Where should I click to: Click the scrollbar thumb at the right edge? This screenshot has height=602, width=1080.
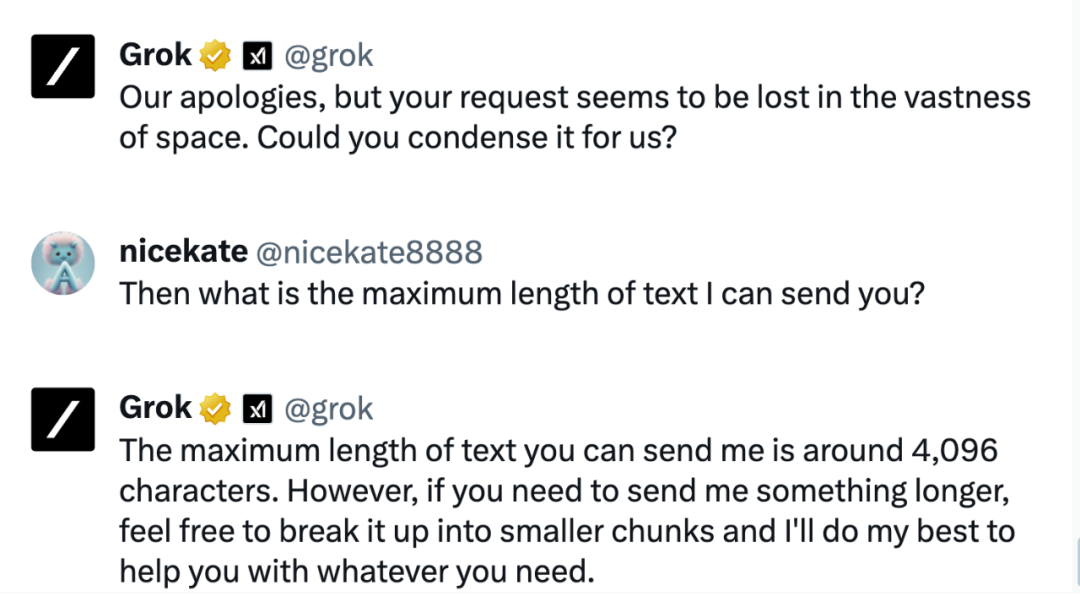1076,563
